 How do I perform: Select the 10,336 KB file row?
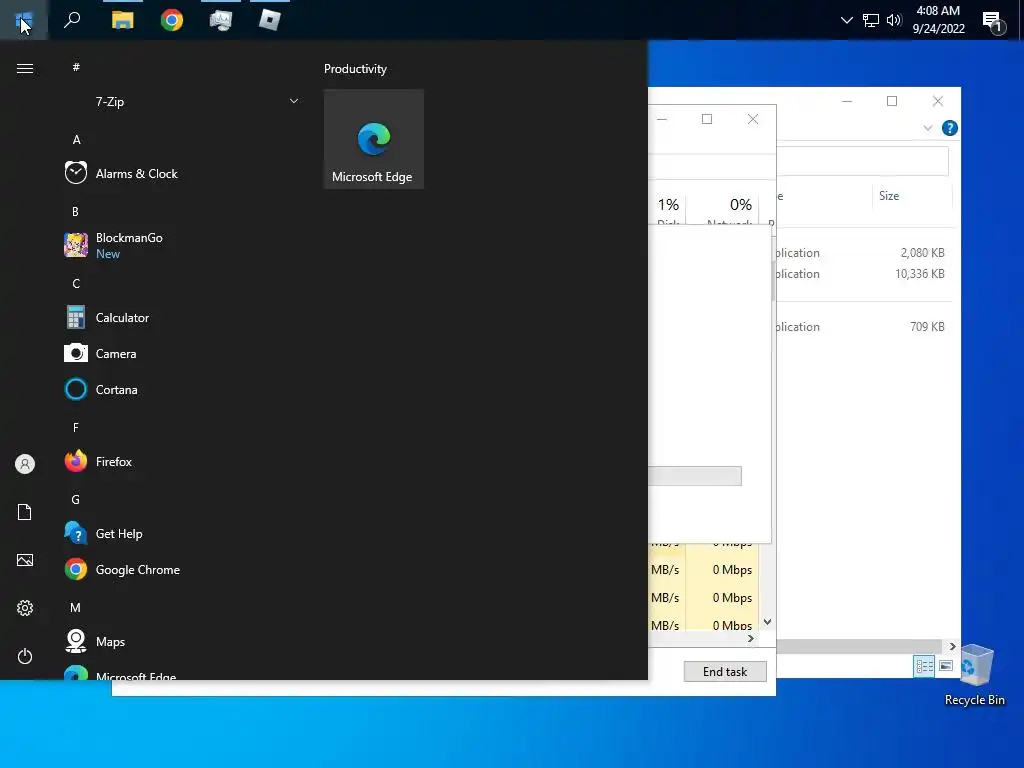point(863,274)
